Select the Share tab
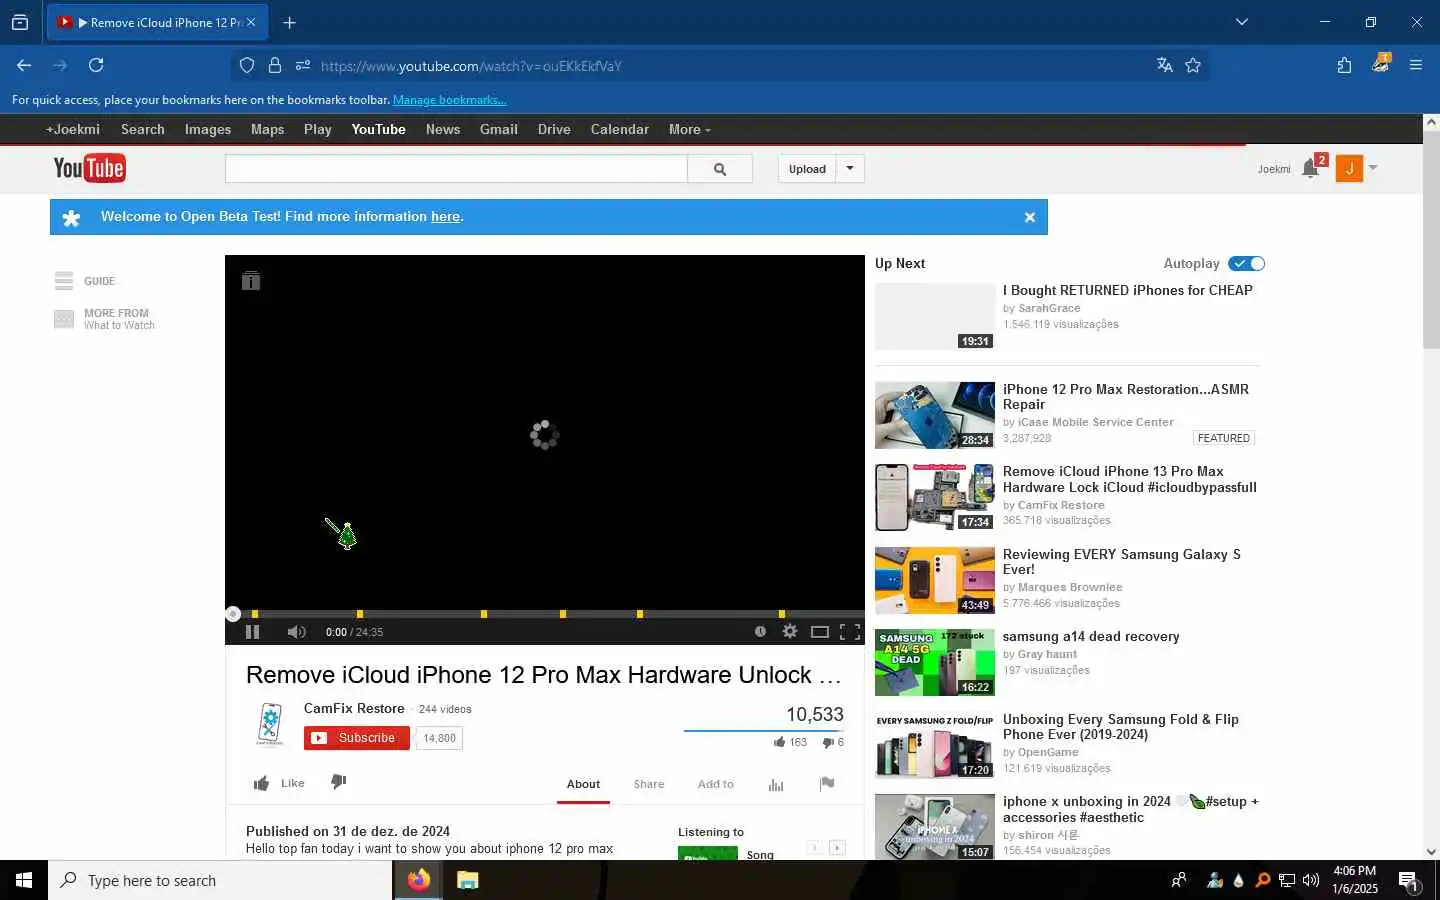Viewport: 1440px width, 900px height. (649, 784)
